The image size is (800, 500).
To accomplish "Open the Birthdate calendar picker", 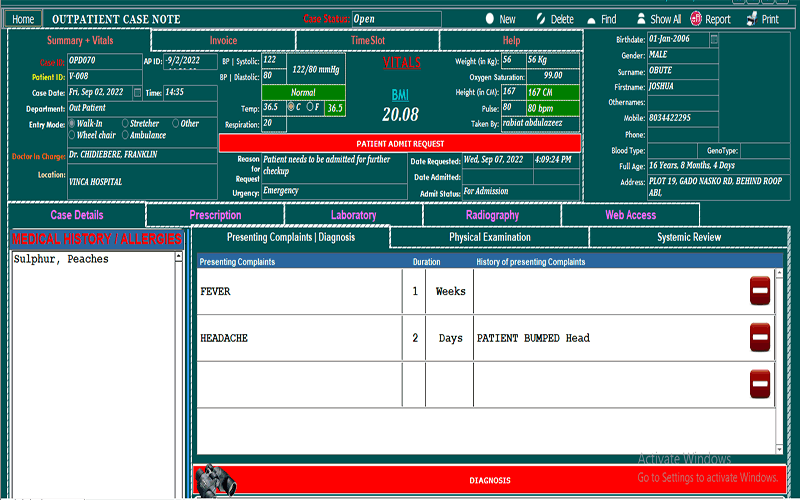I will 714,39.
